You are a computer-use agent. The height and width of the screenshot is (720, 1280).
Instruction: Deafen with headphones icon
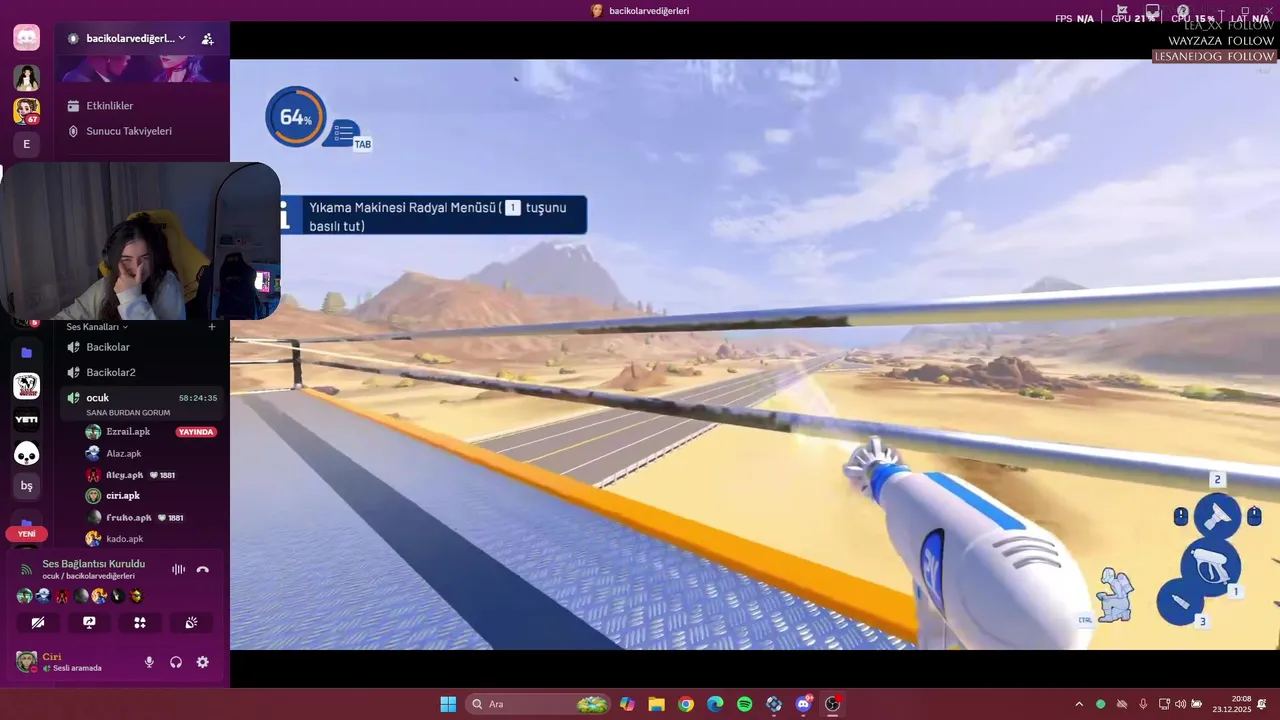pos(176,662)
